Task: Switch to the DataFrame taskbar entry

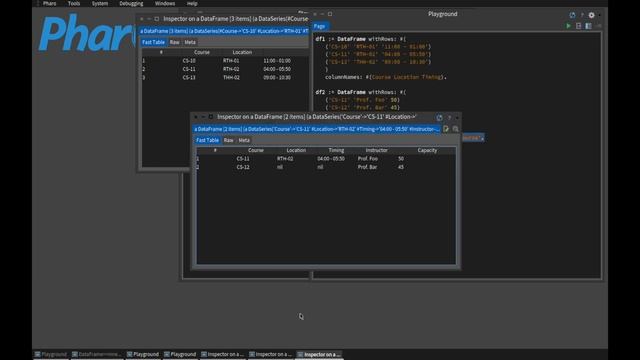Action: 97,354
